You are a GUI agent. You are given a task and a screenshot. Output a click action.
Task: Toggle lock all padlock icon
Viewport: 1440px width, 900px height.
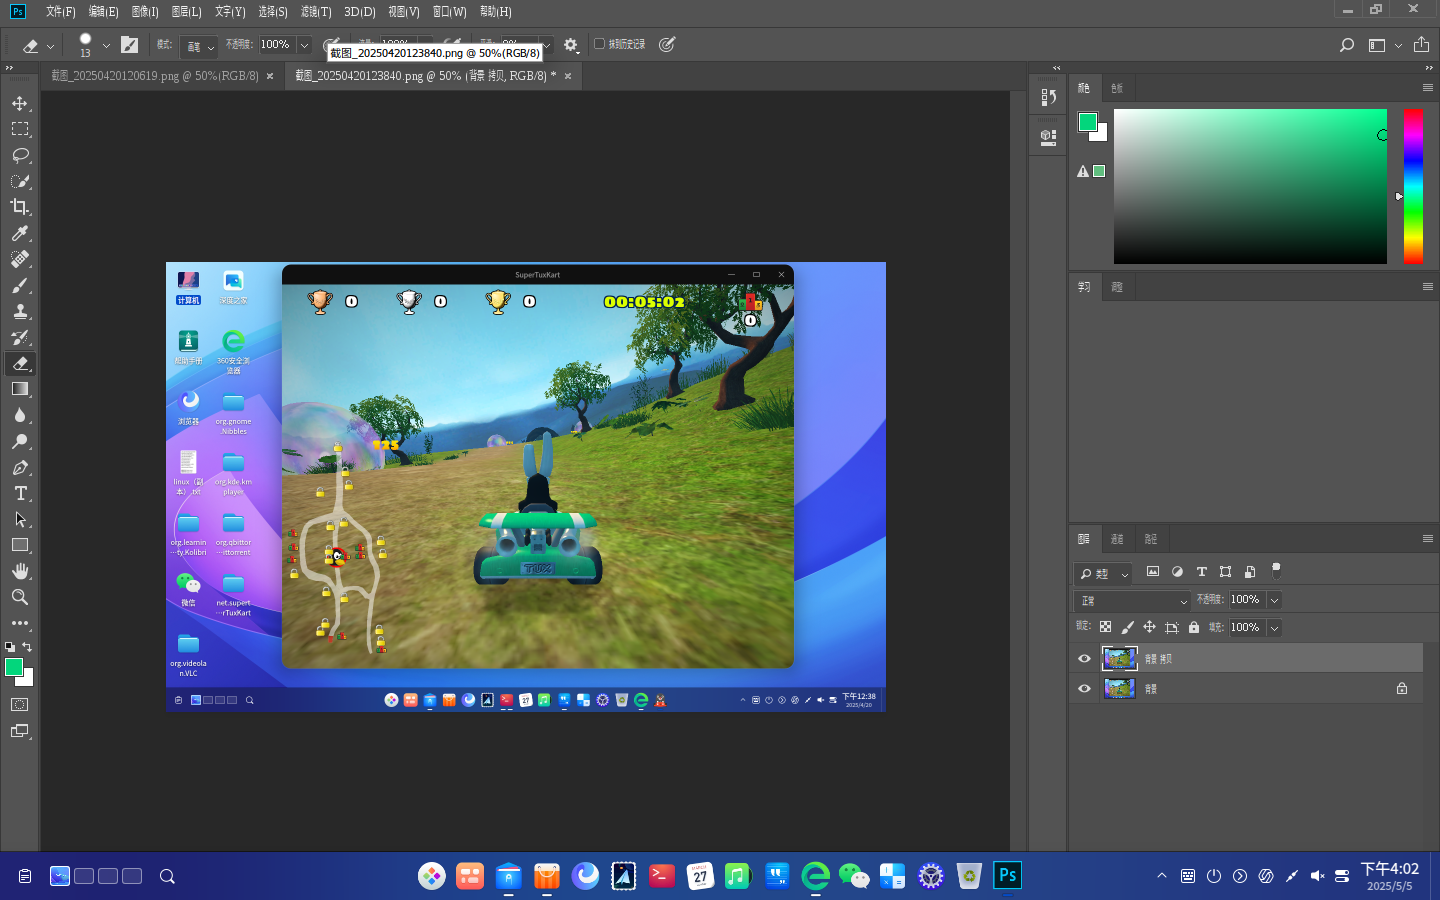pyautogui.click(x=1193, y=627)
